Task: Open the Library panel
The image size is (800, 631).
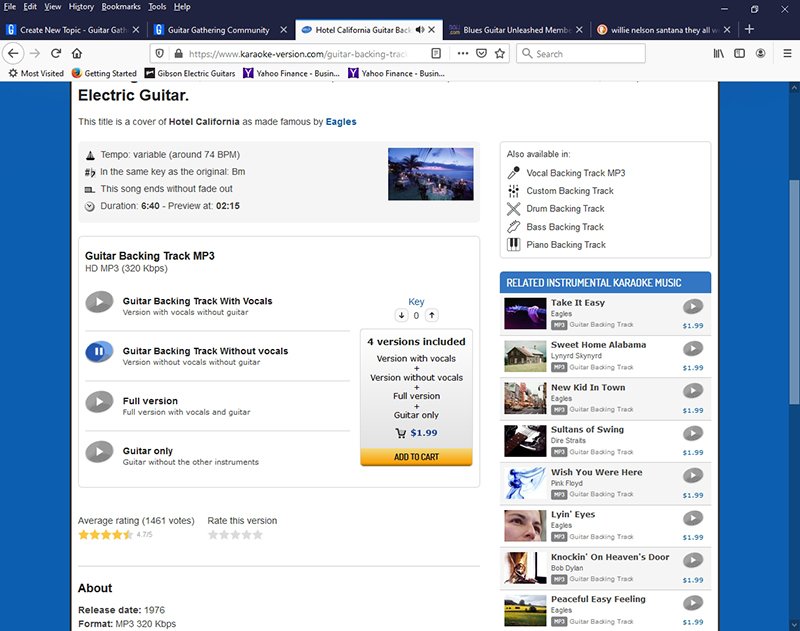Action: coord(718,53)
